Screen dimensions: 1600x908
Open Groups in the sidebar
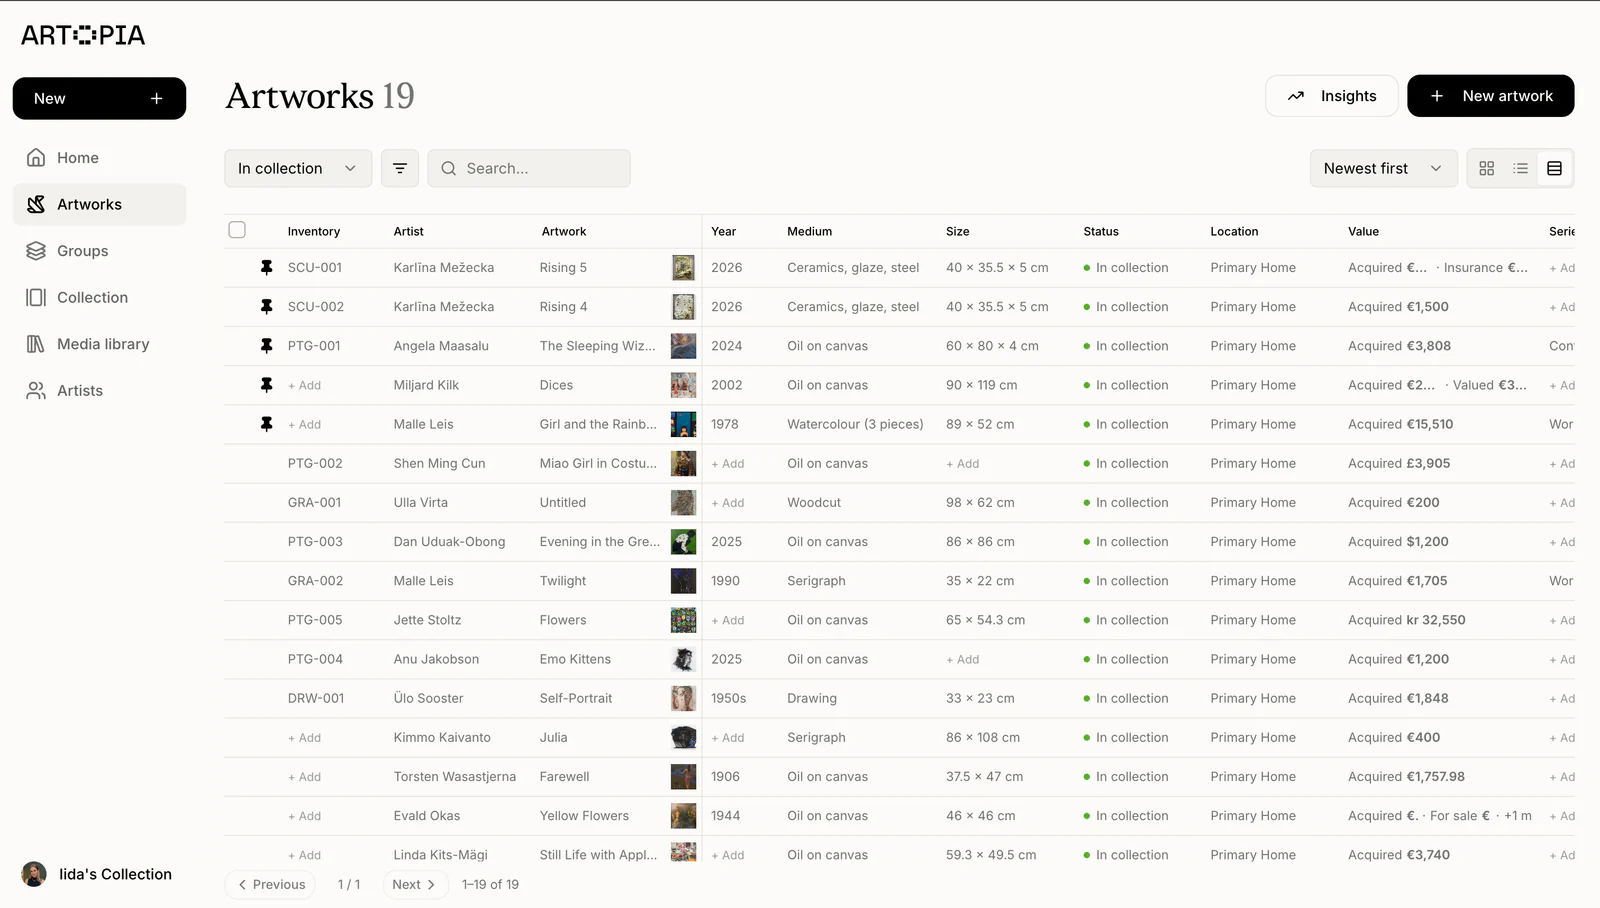pyautogui.click(x=99, y=251)
